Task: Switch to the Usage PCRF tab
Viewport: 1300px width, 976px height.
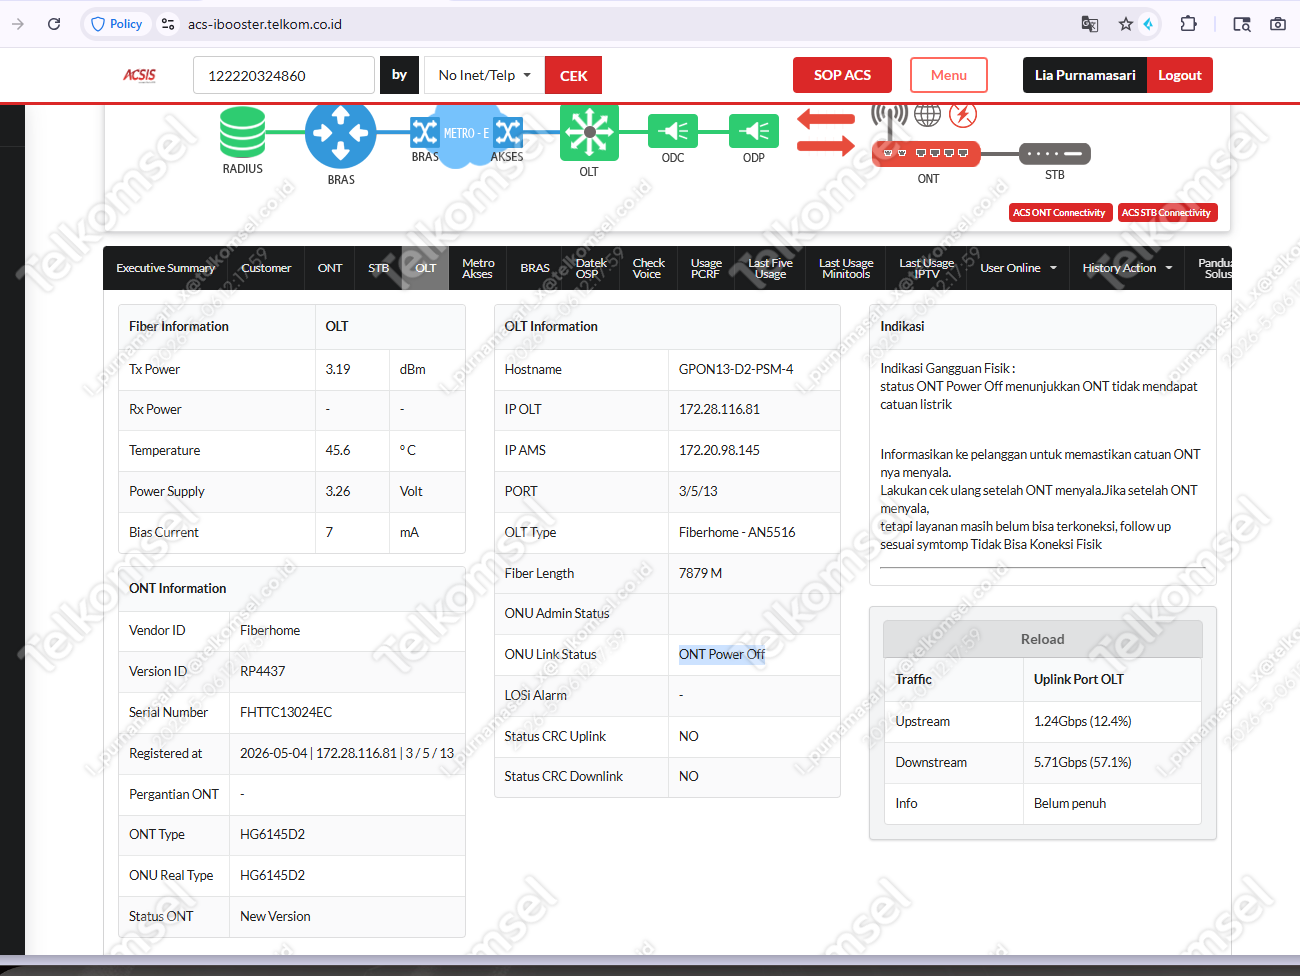Action: [706, 268]
